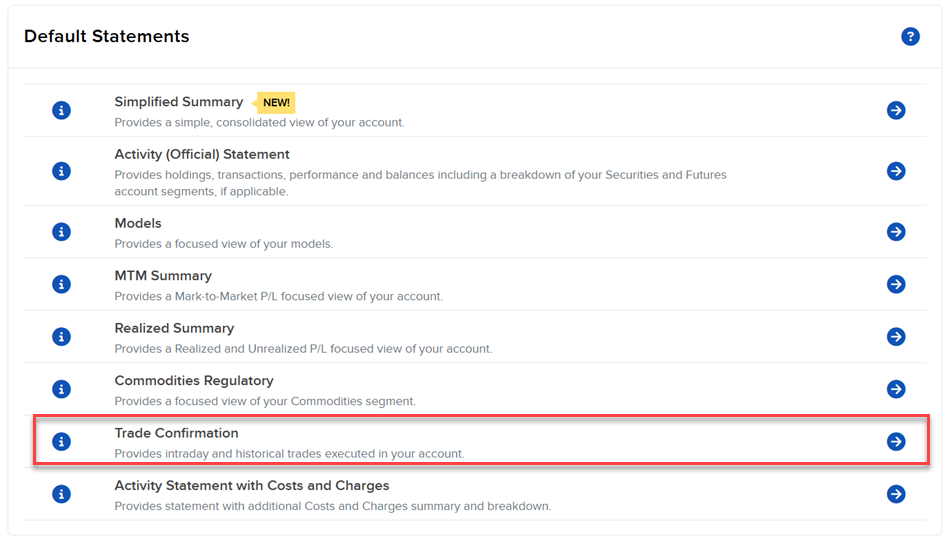Select the Trade Confirmation title

pyautogui.click(x=176, y=433)
